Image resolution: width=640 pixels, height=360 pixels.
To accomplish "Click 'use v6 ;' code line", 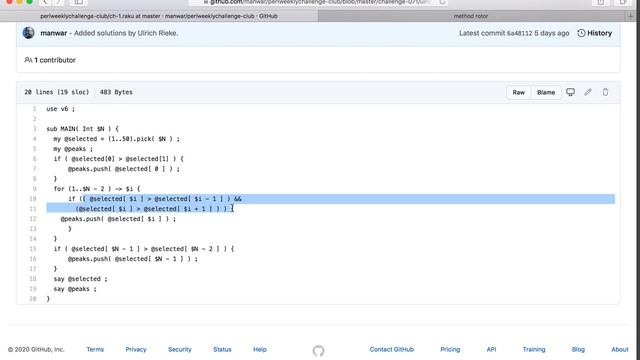I will pos(60,109).
